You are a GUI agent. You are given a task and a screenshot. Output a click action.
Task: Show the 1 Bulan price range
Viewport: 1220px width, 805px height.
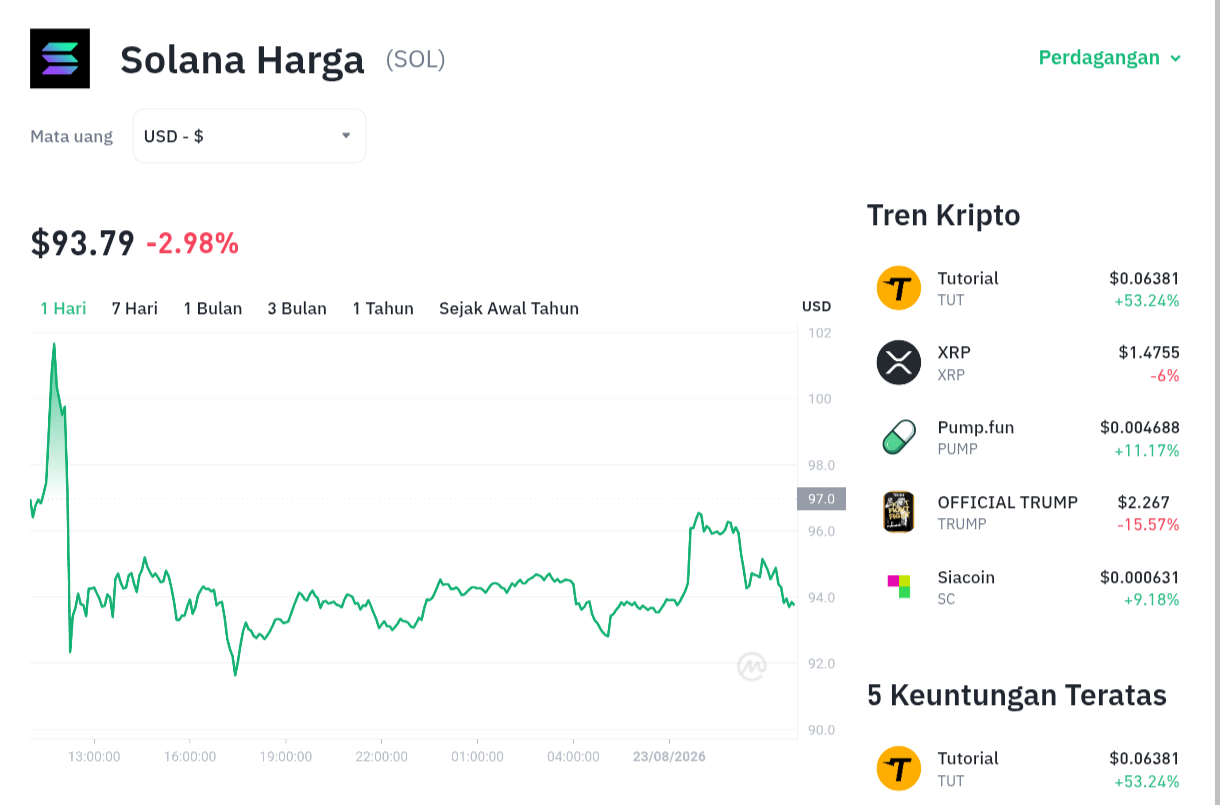tap(213, 308)
